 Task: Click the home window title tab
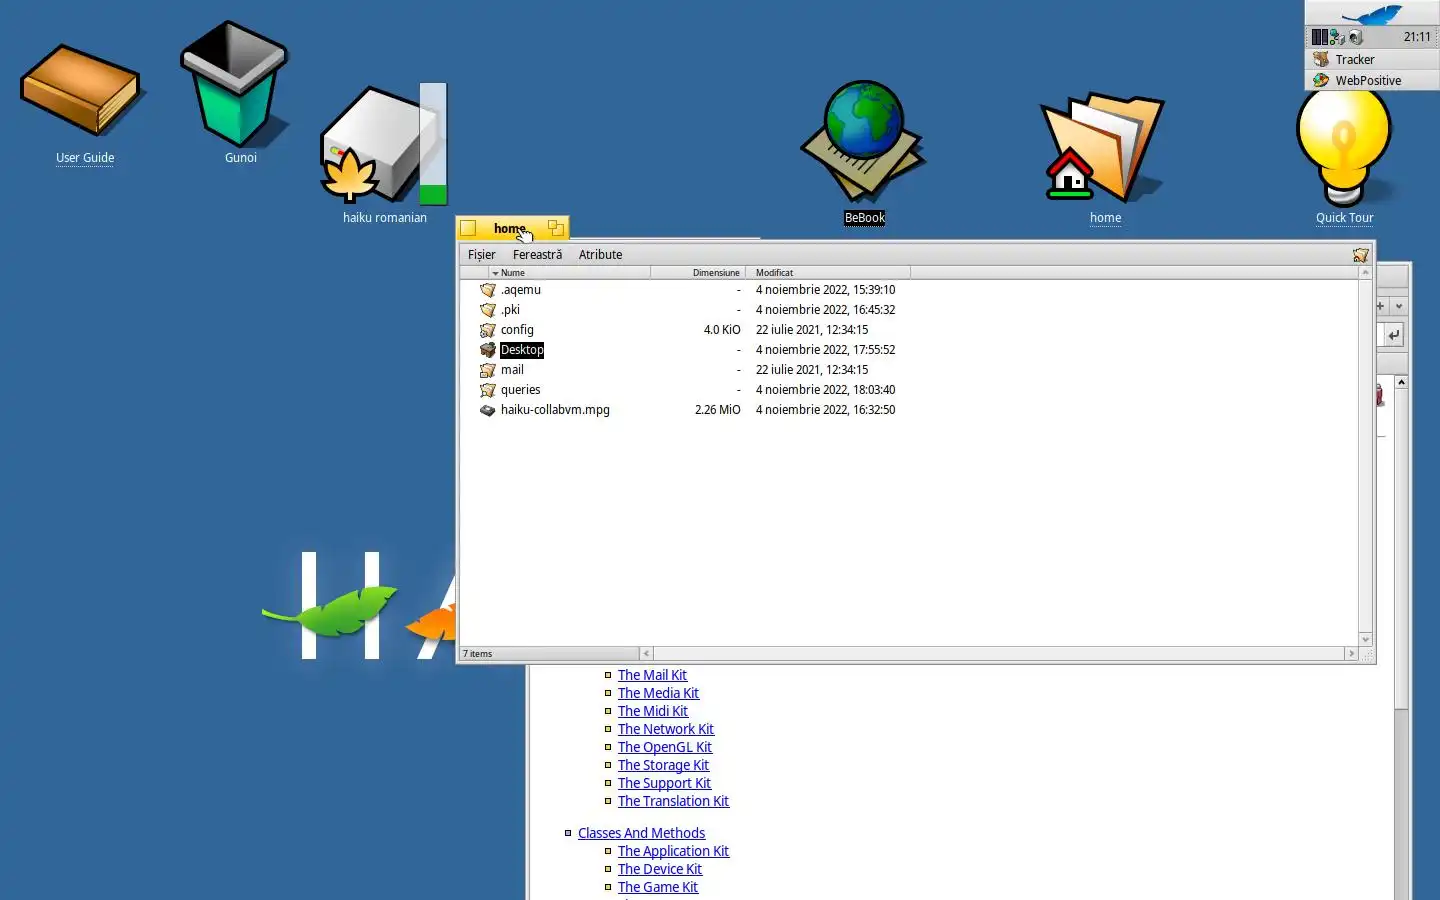[x=512, y=228]
